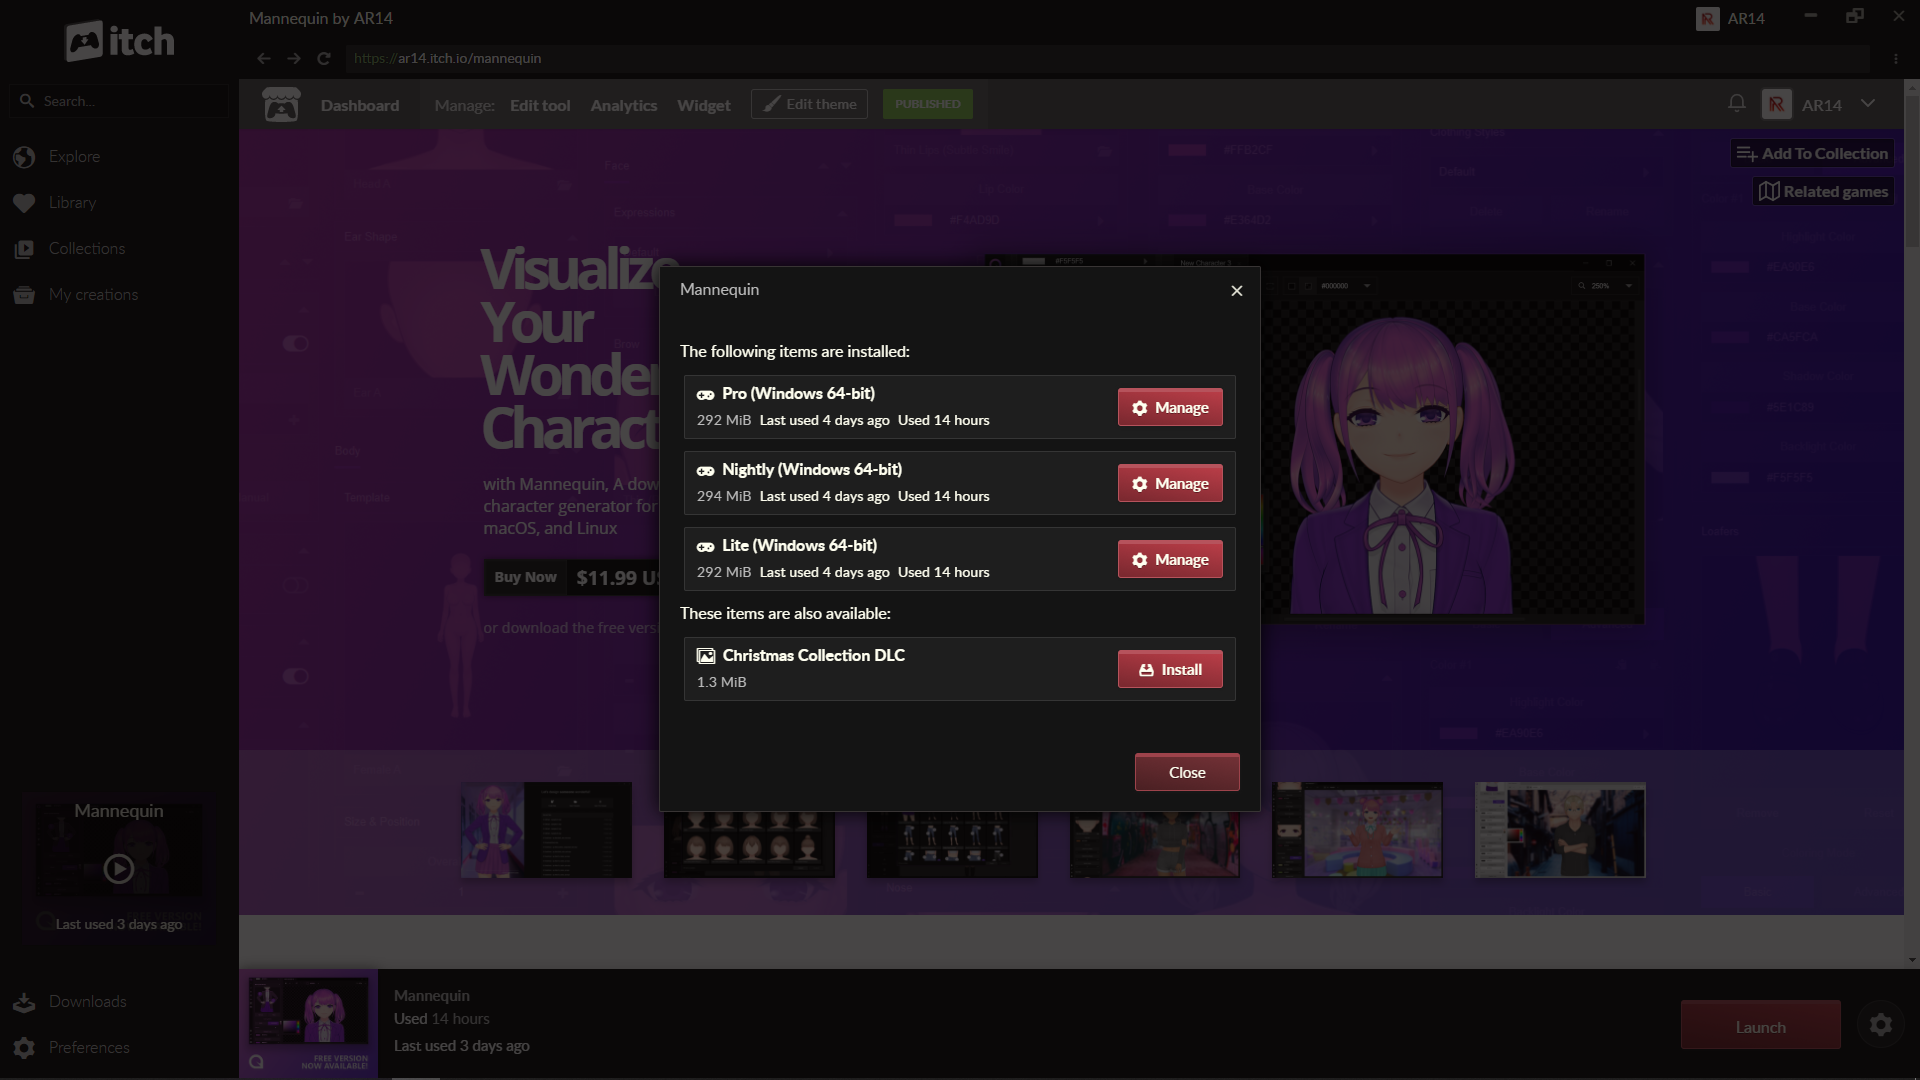
Task: Open game settings gear beside Launch
Action: coord(1881,1025)
